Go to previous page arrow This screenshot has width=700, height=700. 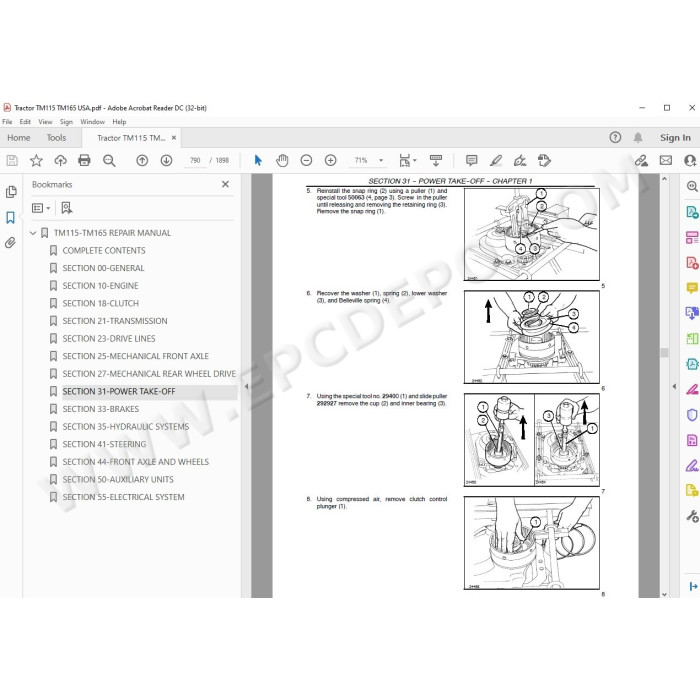(142, 160)
